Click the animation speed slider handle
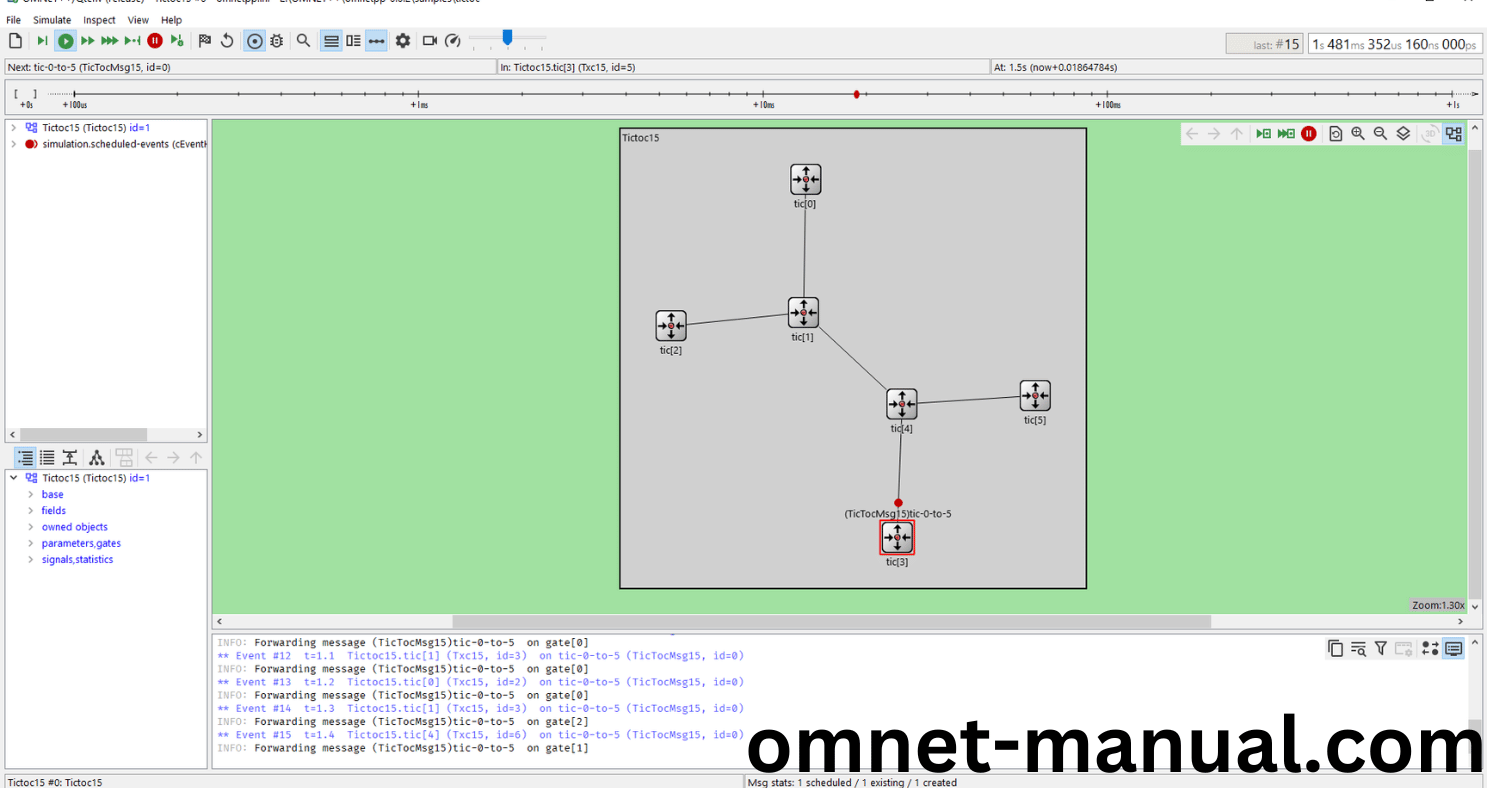The image size is (1487, 788). (507, 37)
